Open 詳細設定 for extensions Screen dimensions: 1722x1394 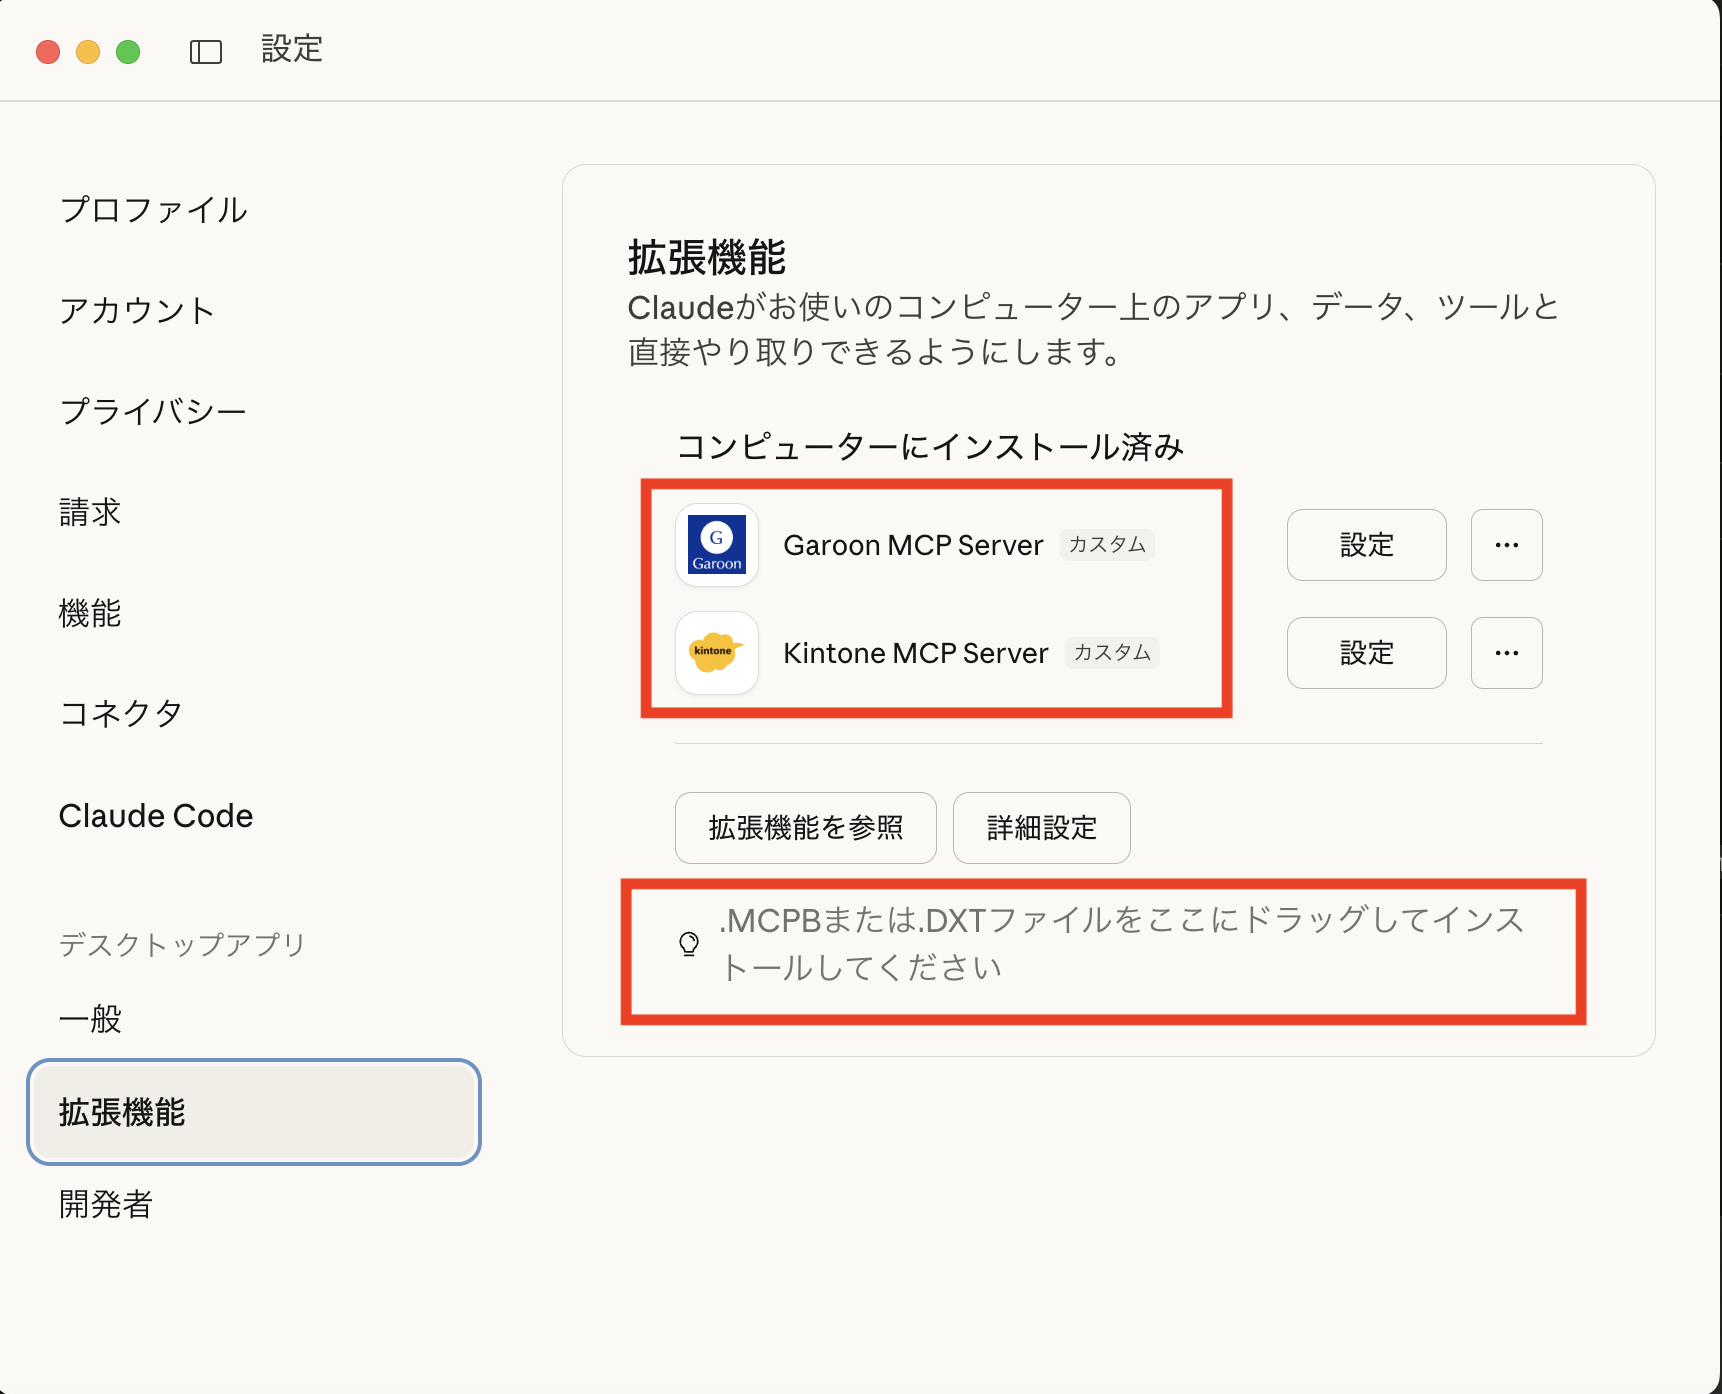tap(1041, 828)
